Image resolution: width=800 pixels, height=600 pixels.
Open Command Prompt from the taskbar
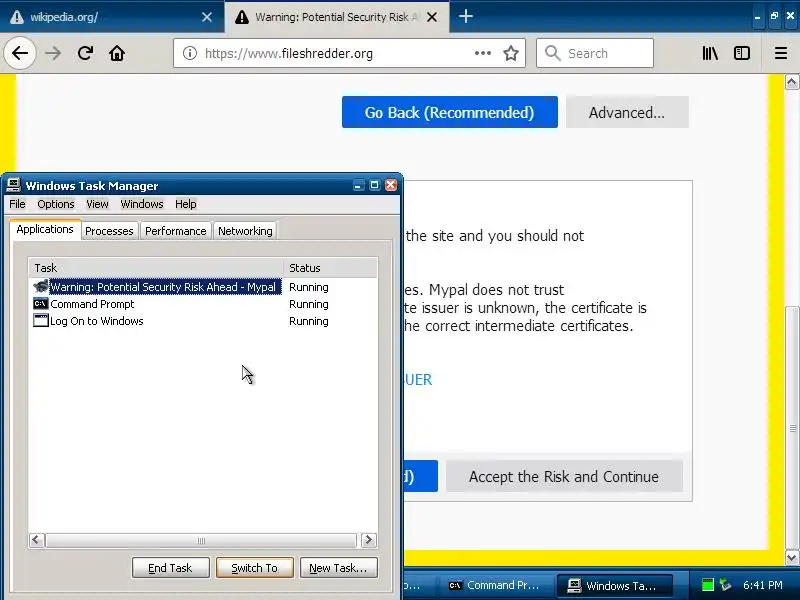tap(494, 585)
